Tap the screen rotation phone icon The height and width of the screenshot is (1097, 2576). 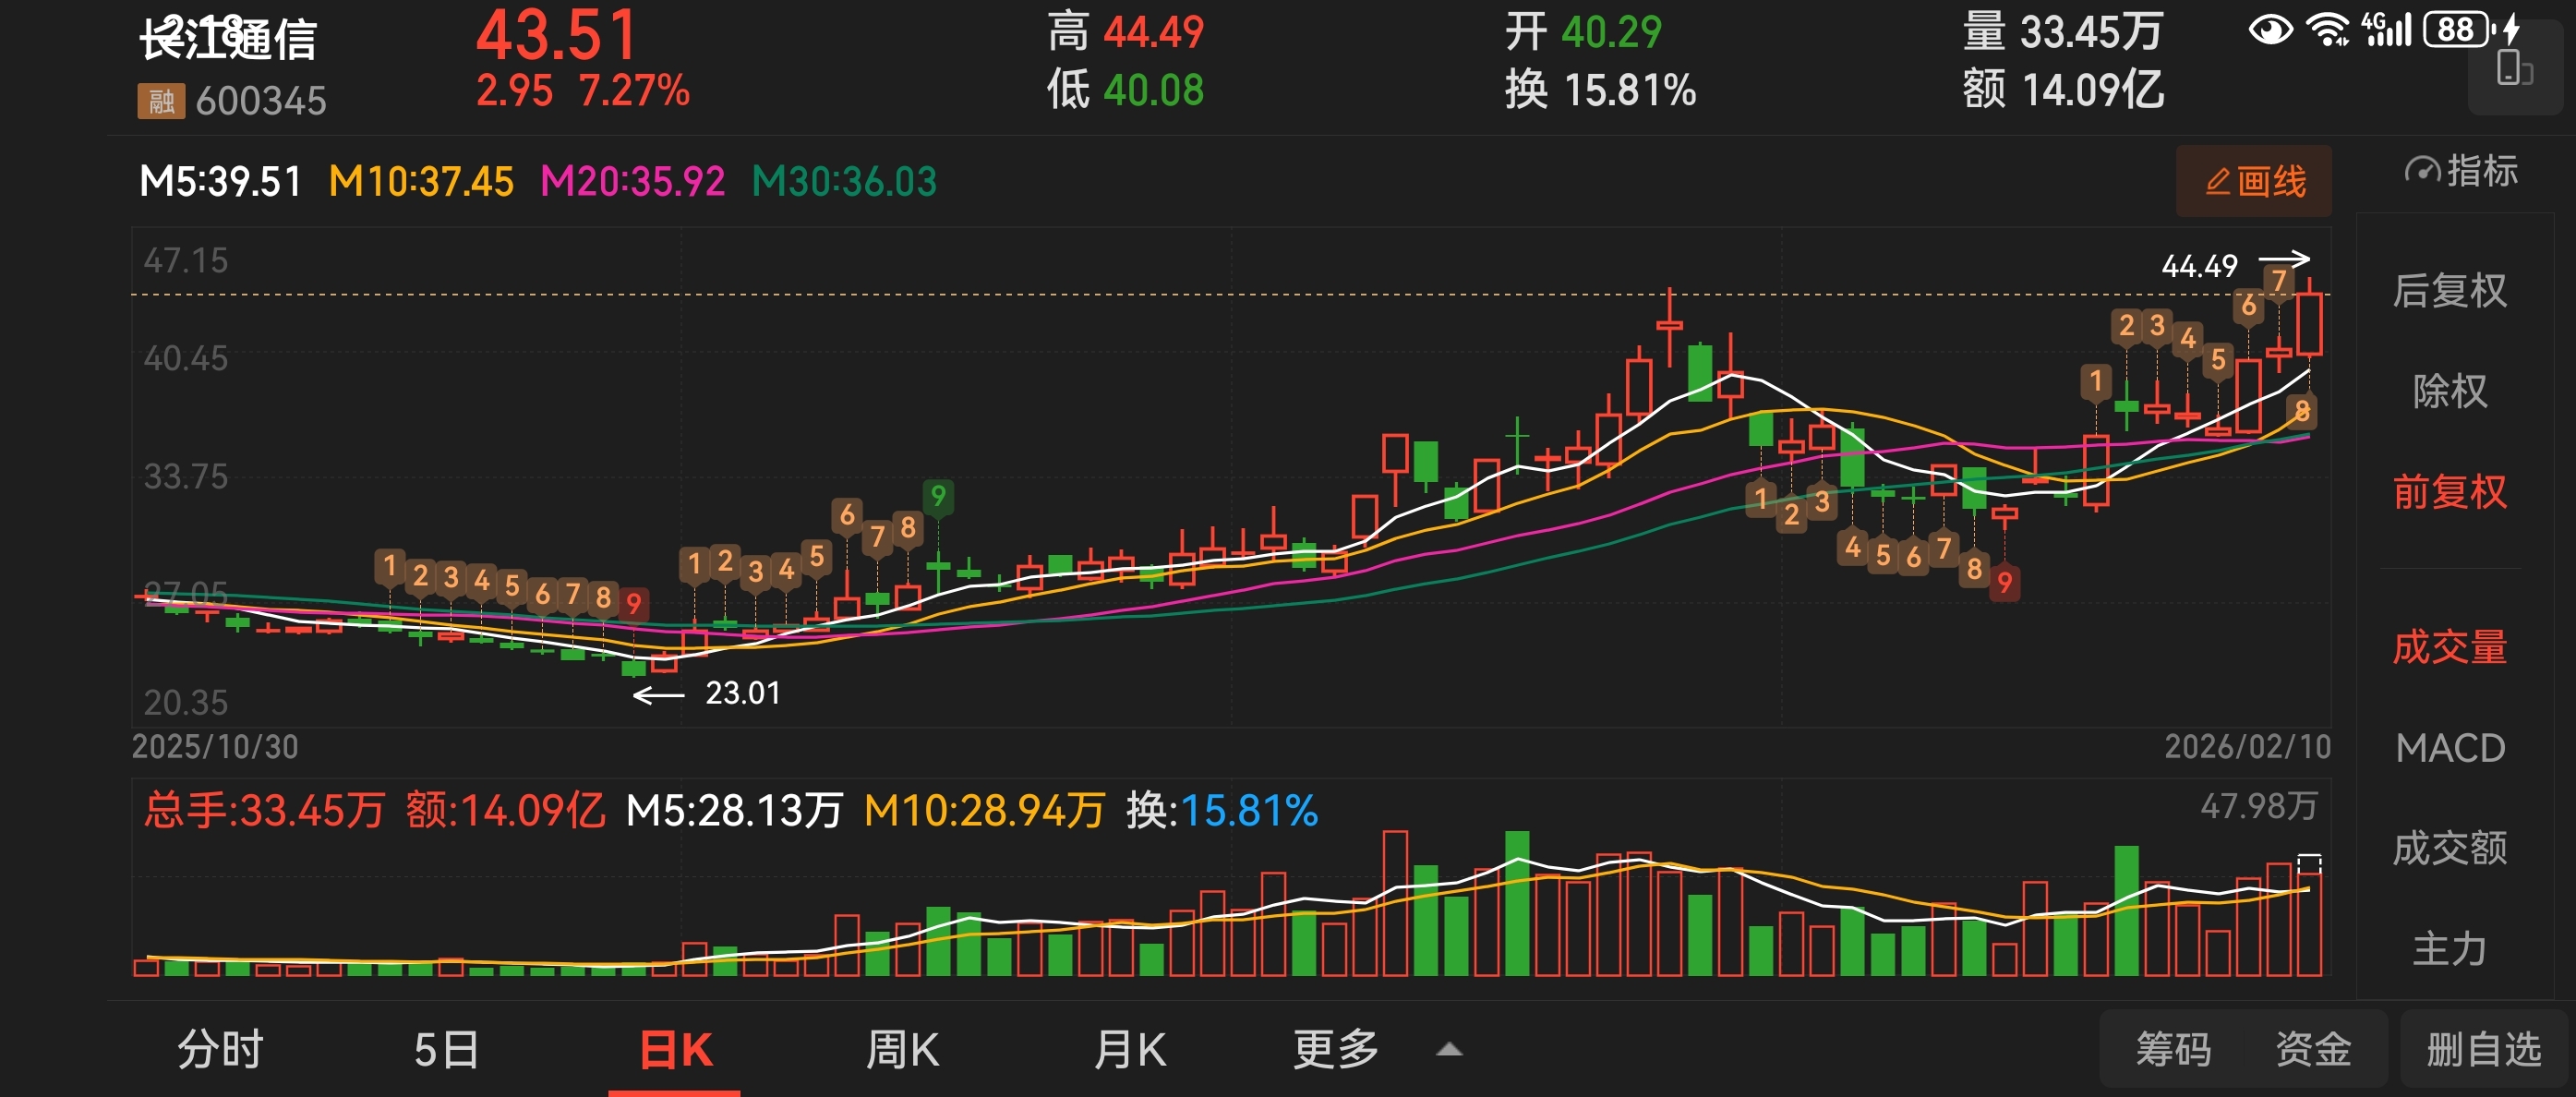2513,70
